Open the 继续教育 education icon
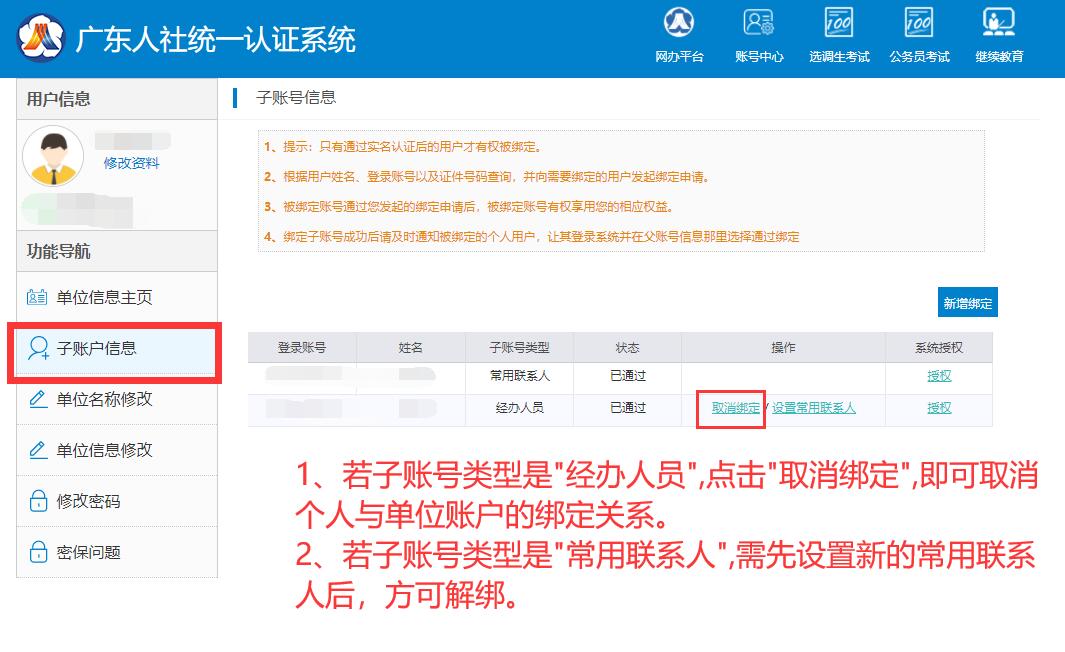 tap(999, 24)
